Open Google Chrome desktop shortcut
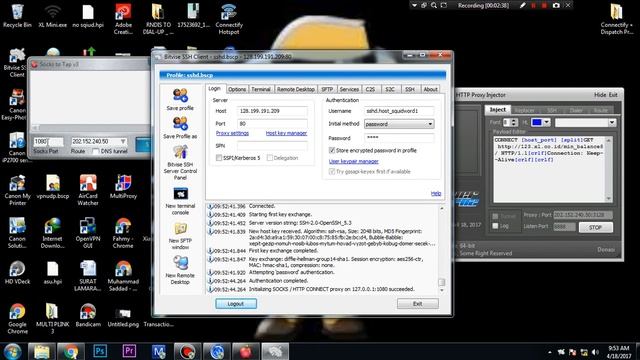This screenshot has width=640, height=360. coord(17,318)
